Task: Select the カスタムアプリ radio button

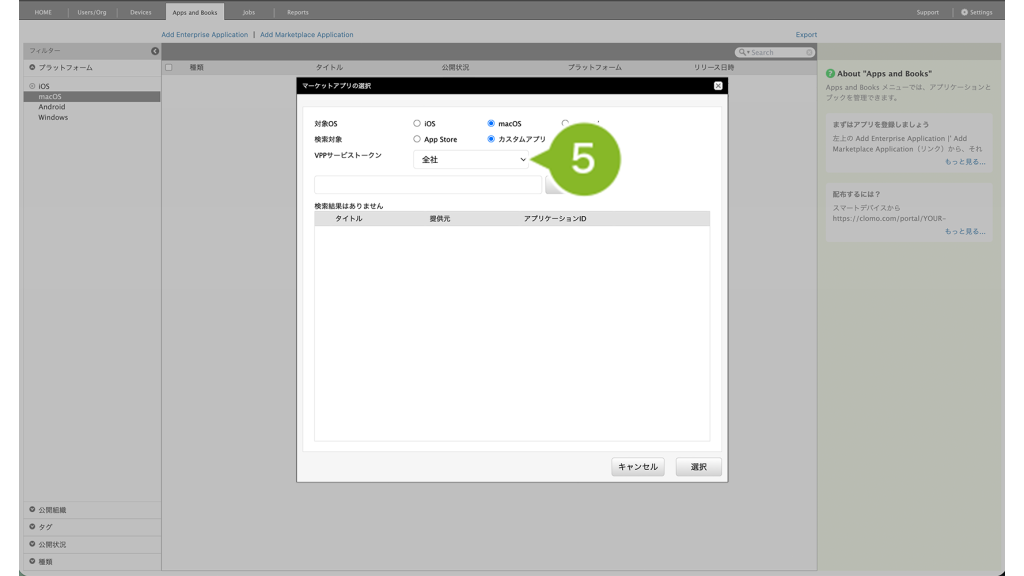Action: click(x=491, y=139)
